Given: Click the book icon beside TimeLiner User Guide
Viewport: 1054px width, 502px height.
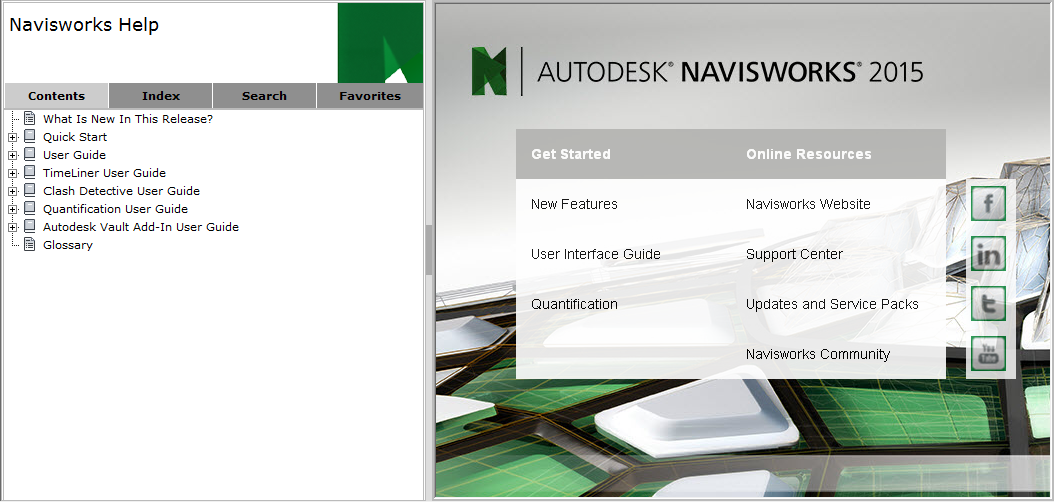Looking at the screenshot, I should 29,173.
